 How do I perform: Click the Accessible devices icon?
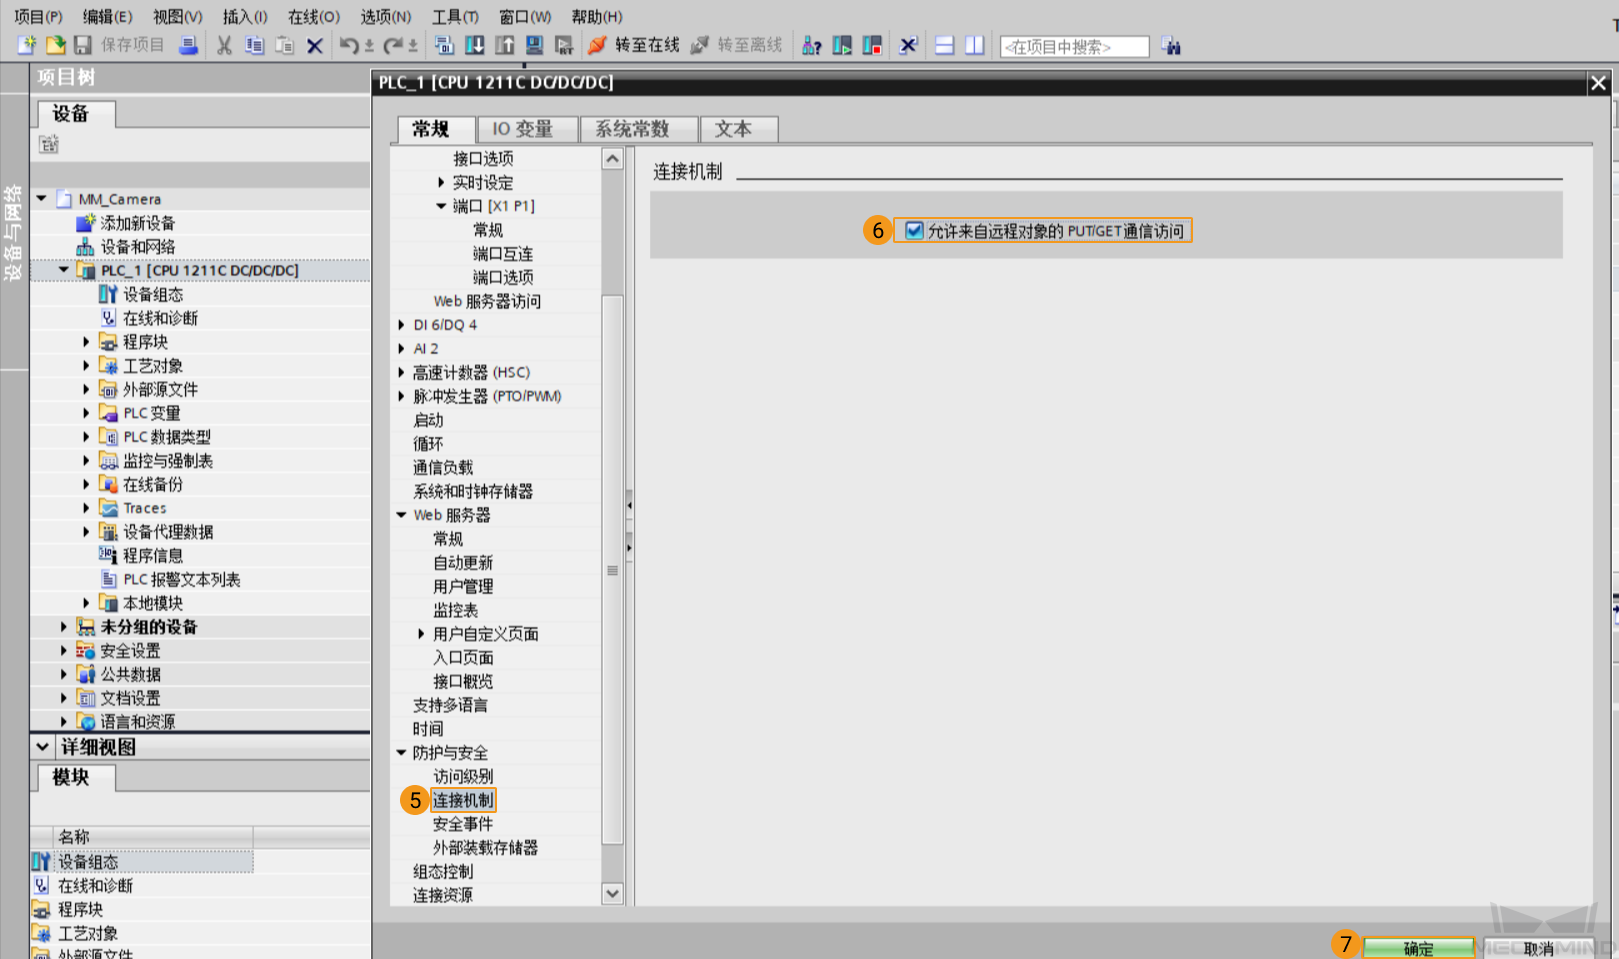(x=812, y=45)
